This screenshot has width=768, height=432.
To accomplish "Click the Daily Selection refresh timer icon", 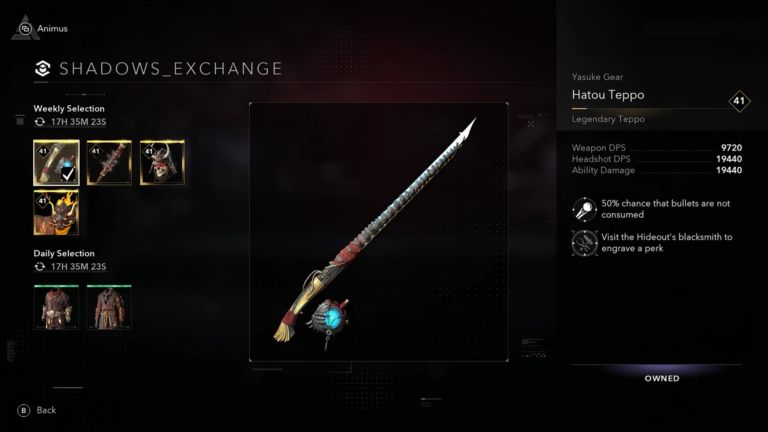I will [x=40, y=267].
